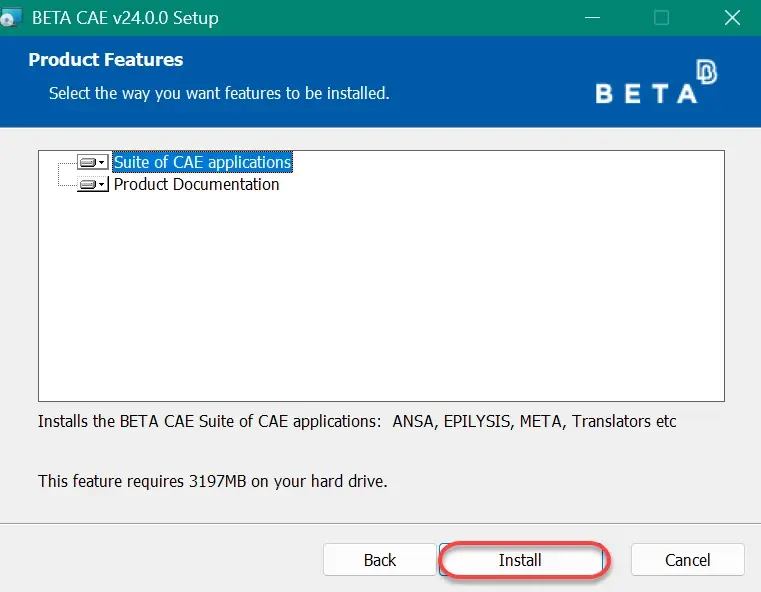Screen dimensions: 761x592
Task: Click the description mentioning ANSA, EPILYSIS, META
Action: click(x=357, y=421)
